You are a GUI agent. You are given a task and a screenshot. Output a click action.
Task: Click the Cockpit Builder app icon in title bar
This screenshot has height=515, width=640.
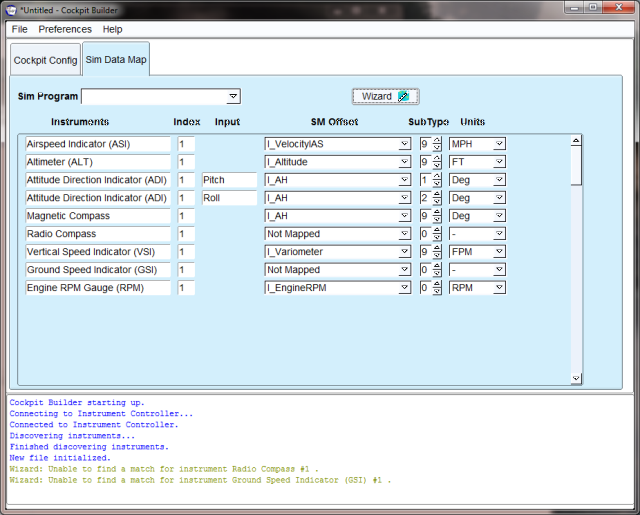(x=10, y=8)
